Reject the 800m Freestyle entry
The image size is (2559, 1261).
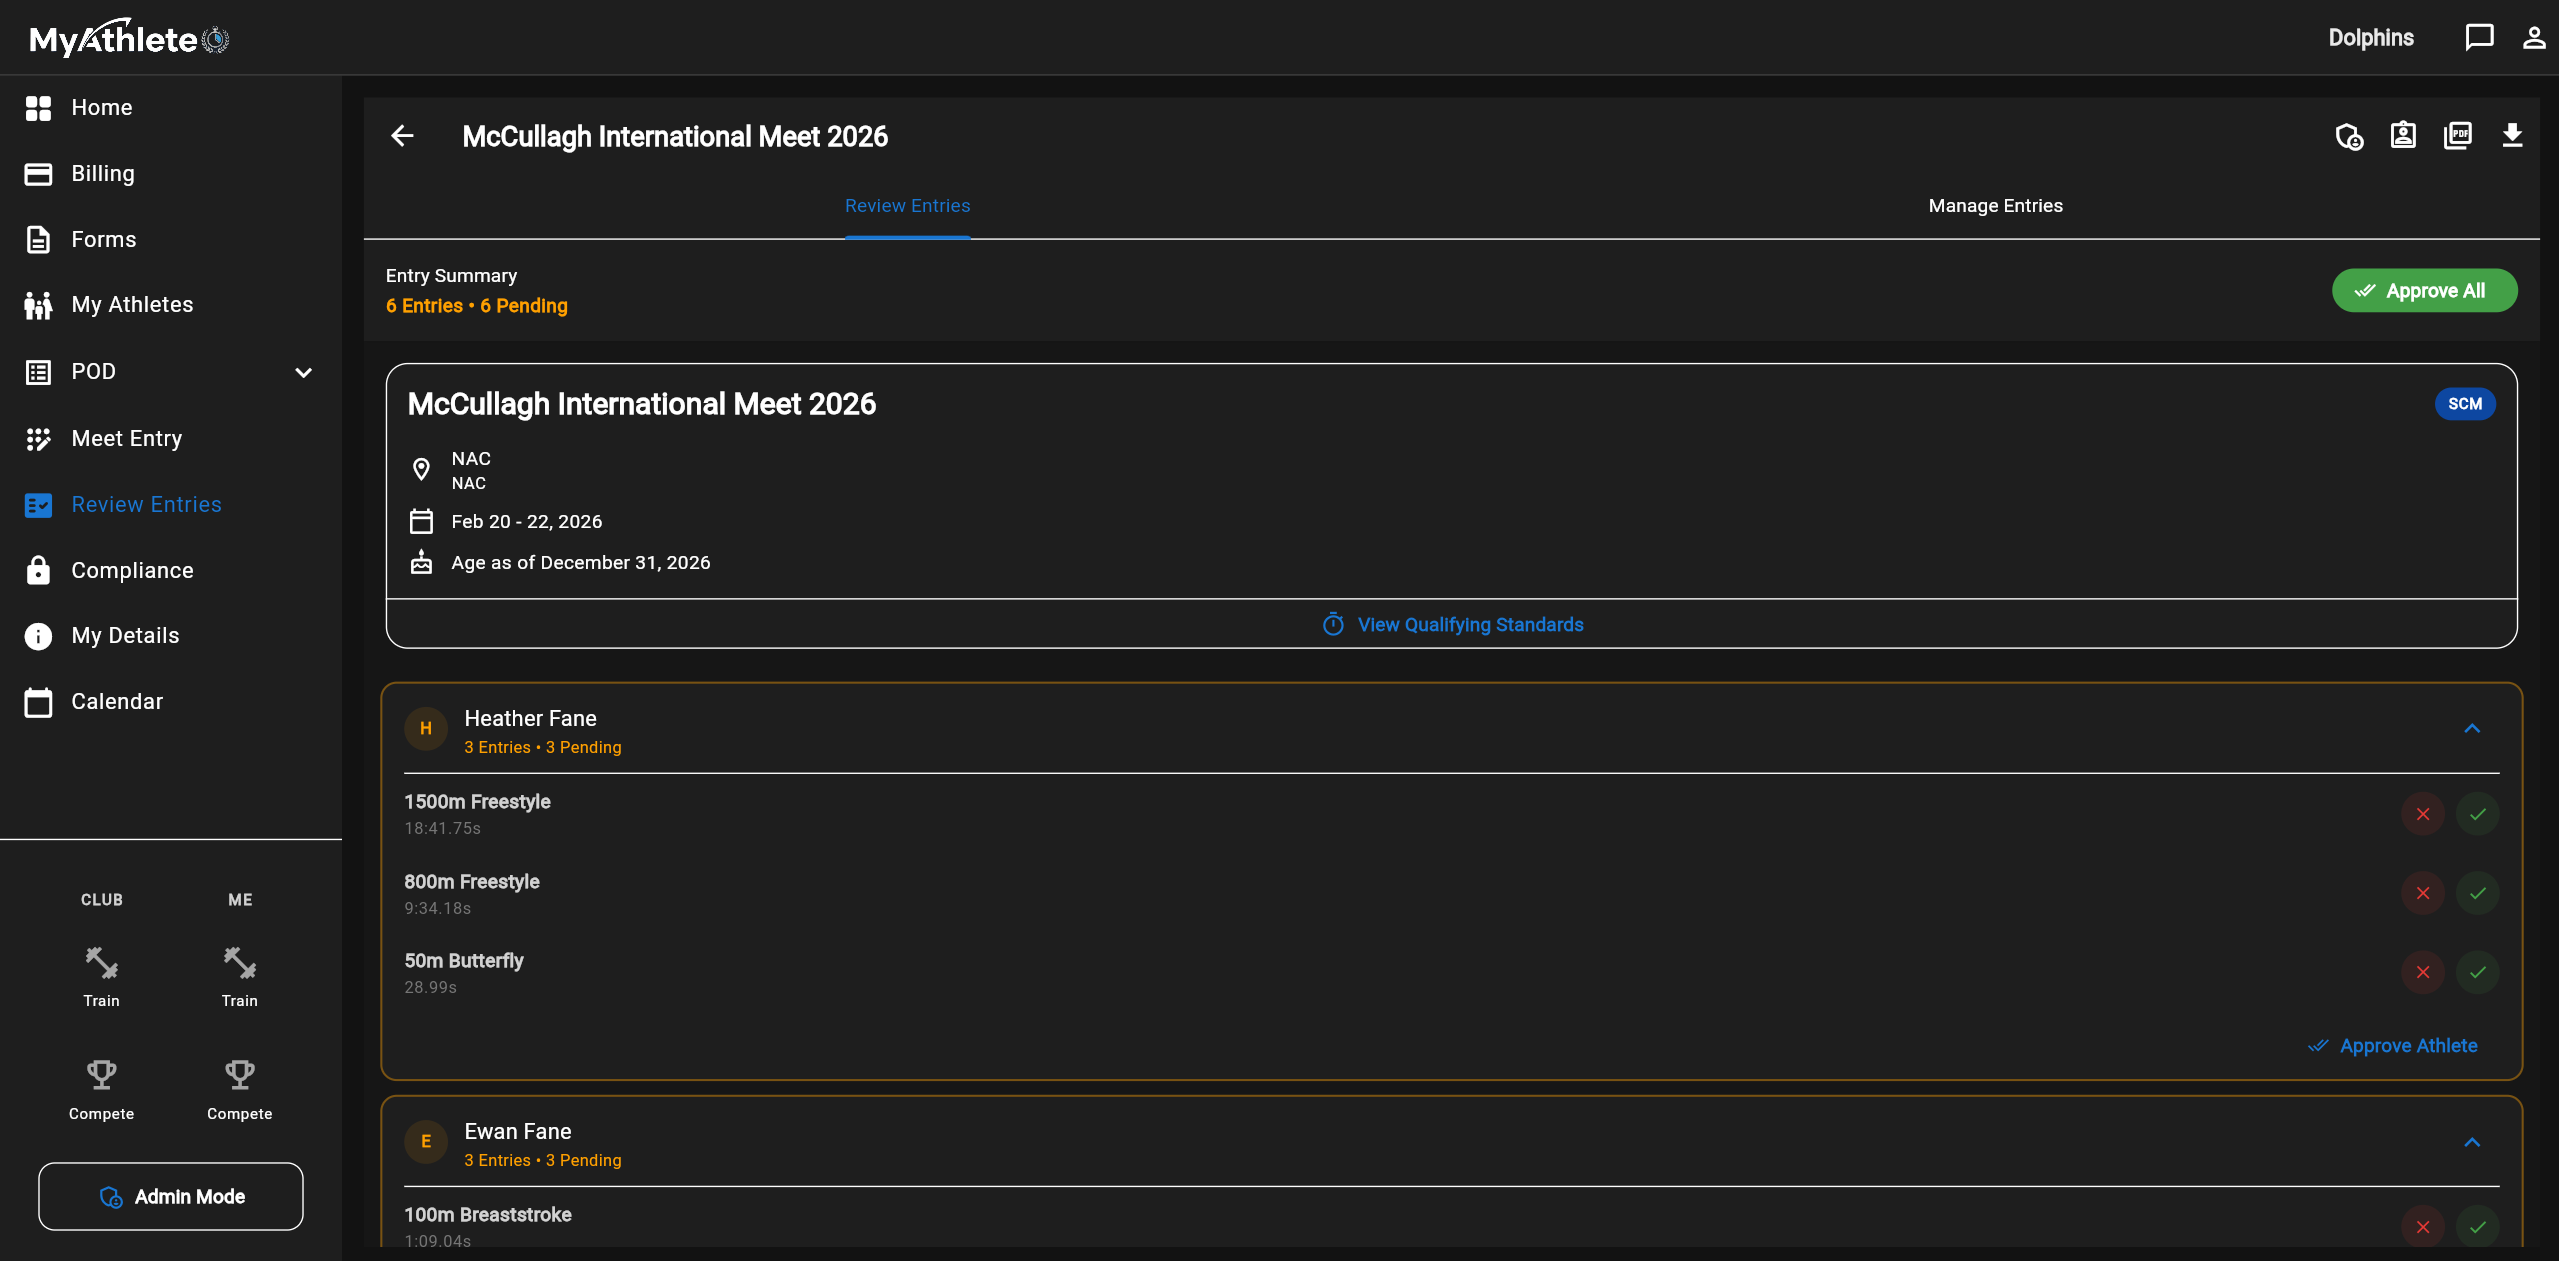pyautogui.click(x=2422, y=893)
